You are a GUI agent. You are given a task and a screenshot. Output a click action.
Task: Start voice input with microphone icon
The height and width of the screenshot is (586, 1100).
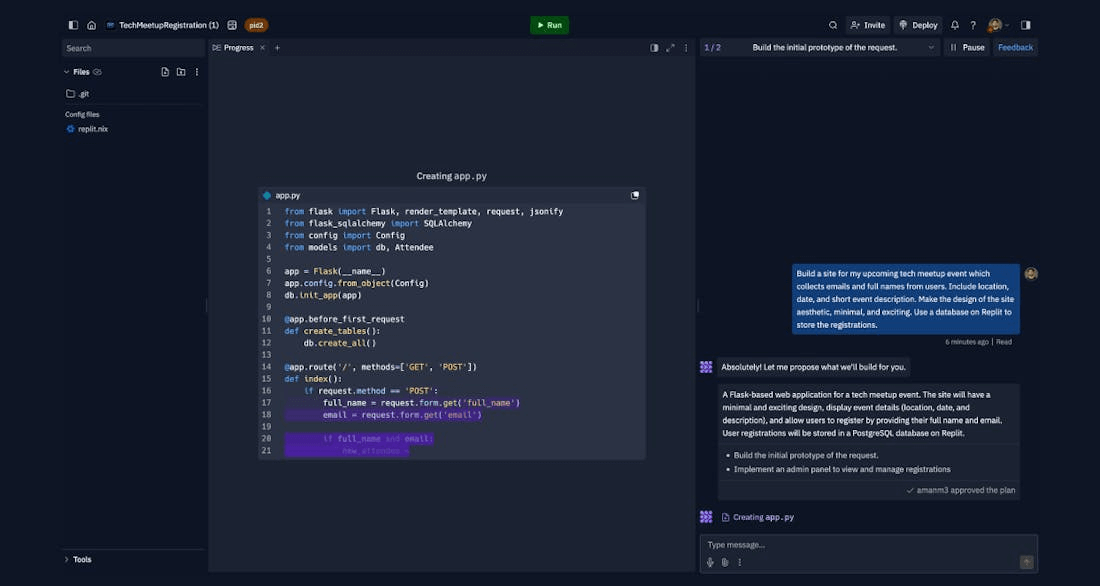pyautogui.click(x=710, y=562)
